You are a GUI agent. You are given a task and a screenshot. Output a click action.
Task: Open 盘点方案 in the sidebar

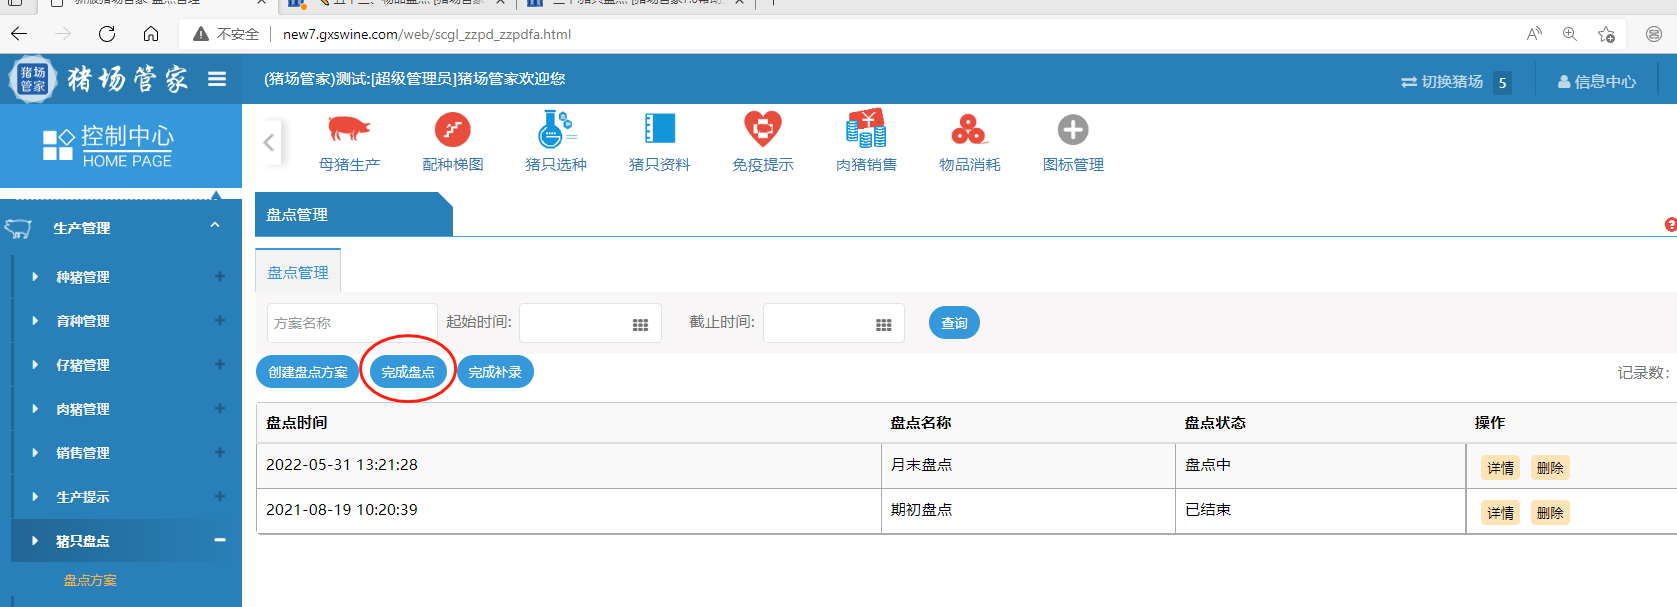(x=90, y=580)
